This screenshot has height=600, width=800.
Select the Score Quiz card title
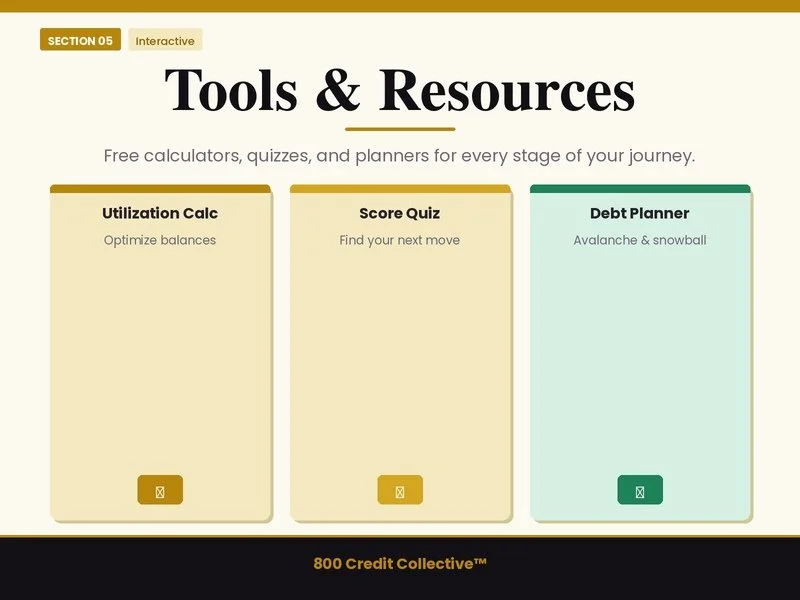coord(399,213)
